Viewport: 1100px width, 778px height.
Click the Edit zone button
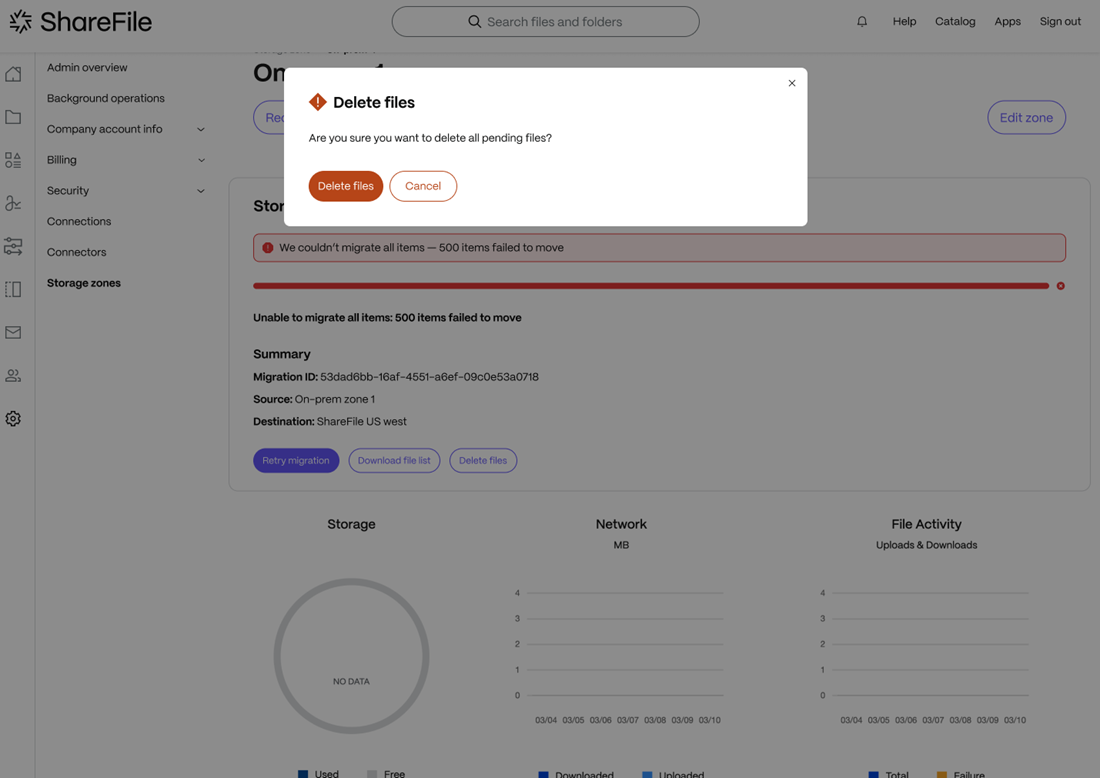(x=1026, y=117)
